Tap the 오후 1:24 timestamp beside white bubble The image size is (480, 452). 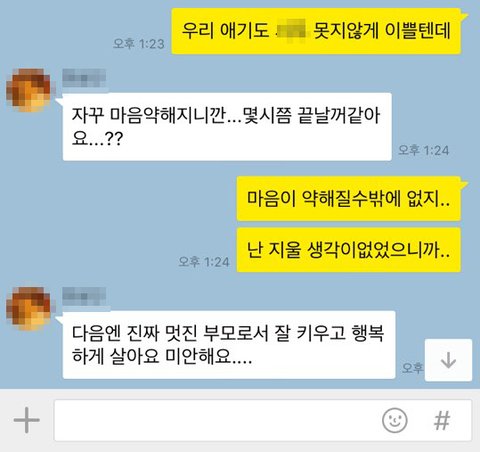click(x=424, y=150)
